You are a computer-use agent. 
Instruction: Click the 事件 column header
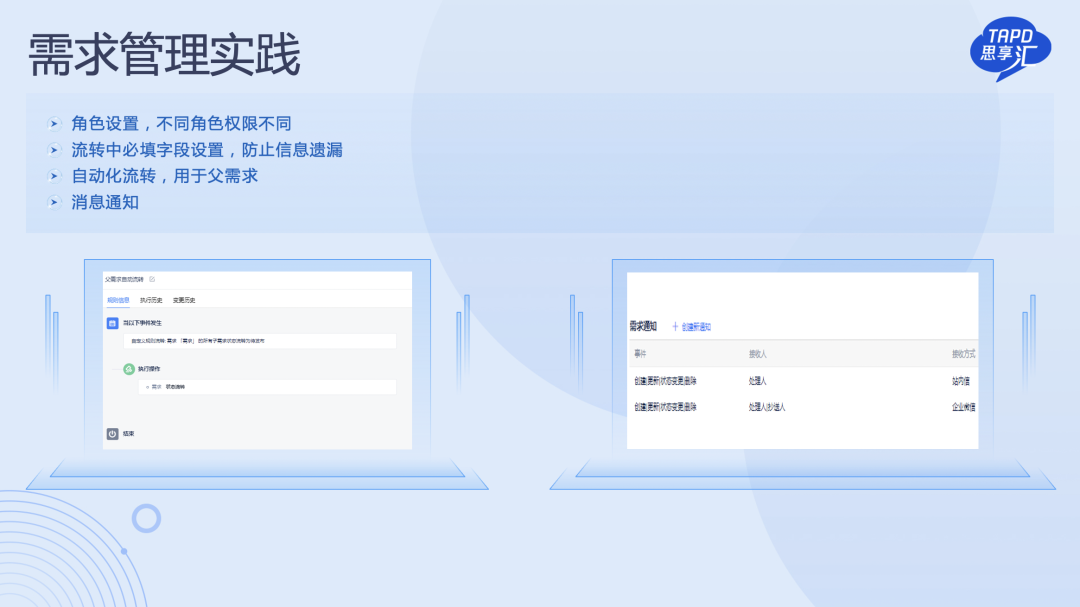click(x=641, y=354)
